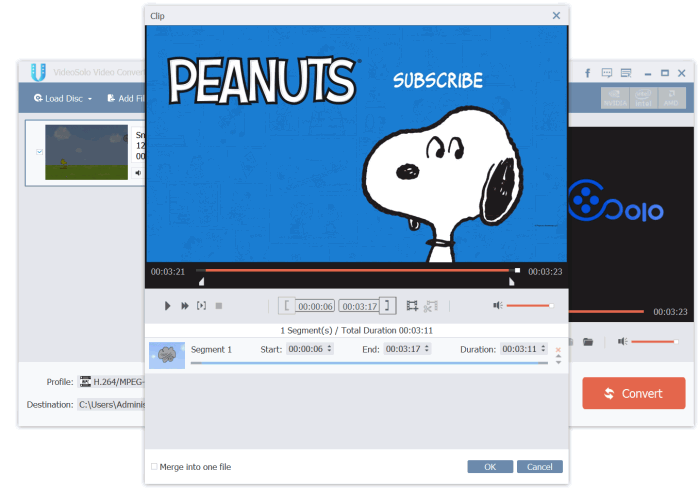Click the left trim marker on timeline
This screenshot has width=700, height=488.
tap(201, 281)
